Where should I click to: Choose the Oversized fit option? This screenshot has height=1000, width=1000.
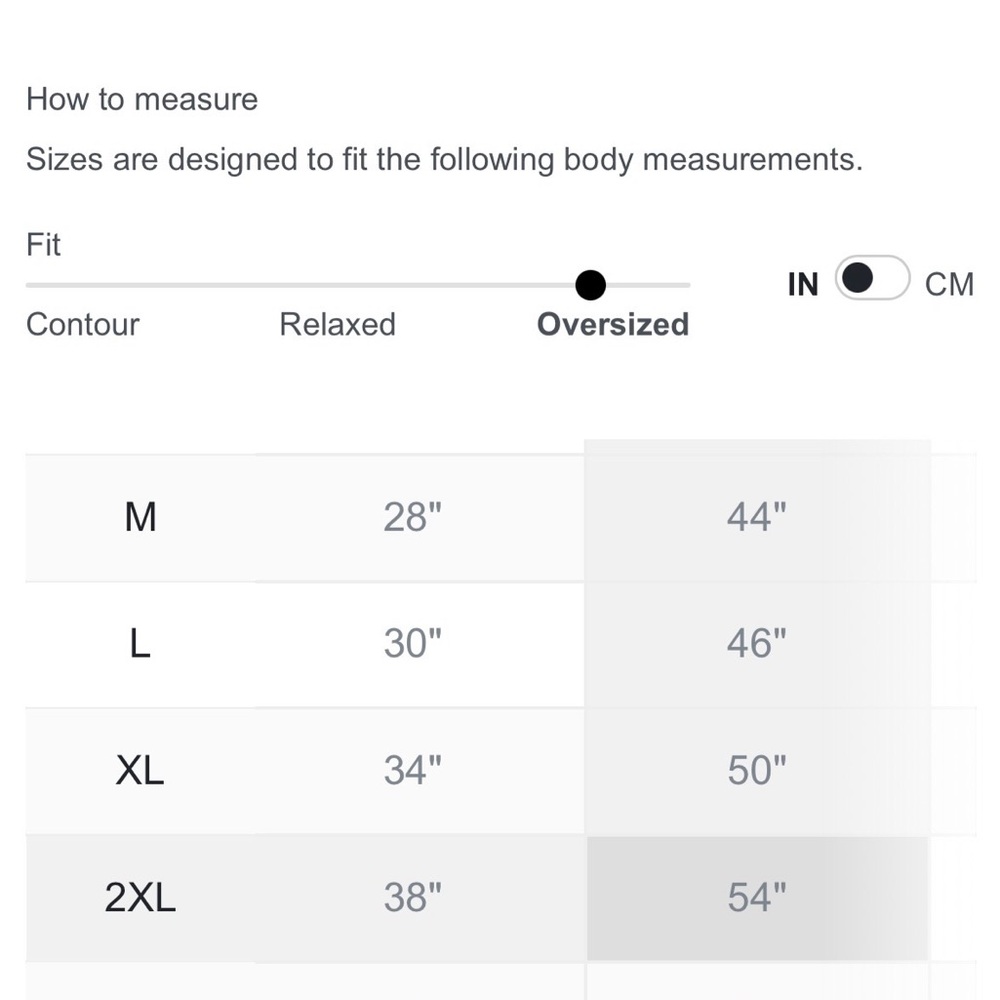coord(613,325)
